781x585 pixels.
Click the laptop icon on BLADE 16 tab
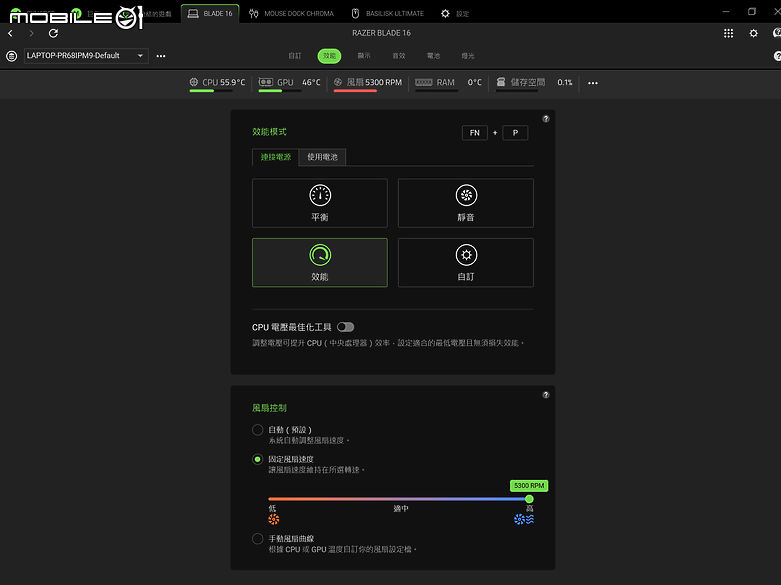tap(193, 13)
